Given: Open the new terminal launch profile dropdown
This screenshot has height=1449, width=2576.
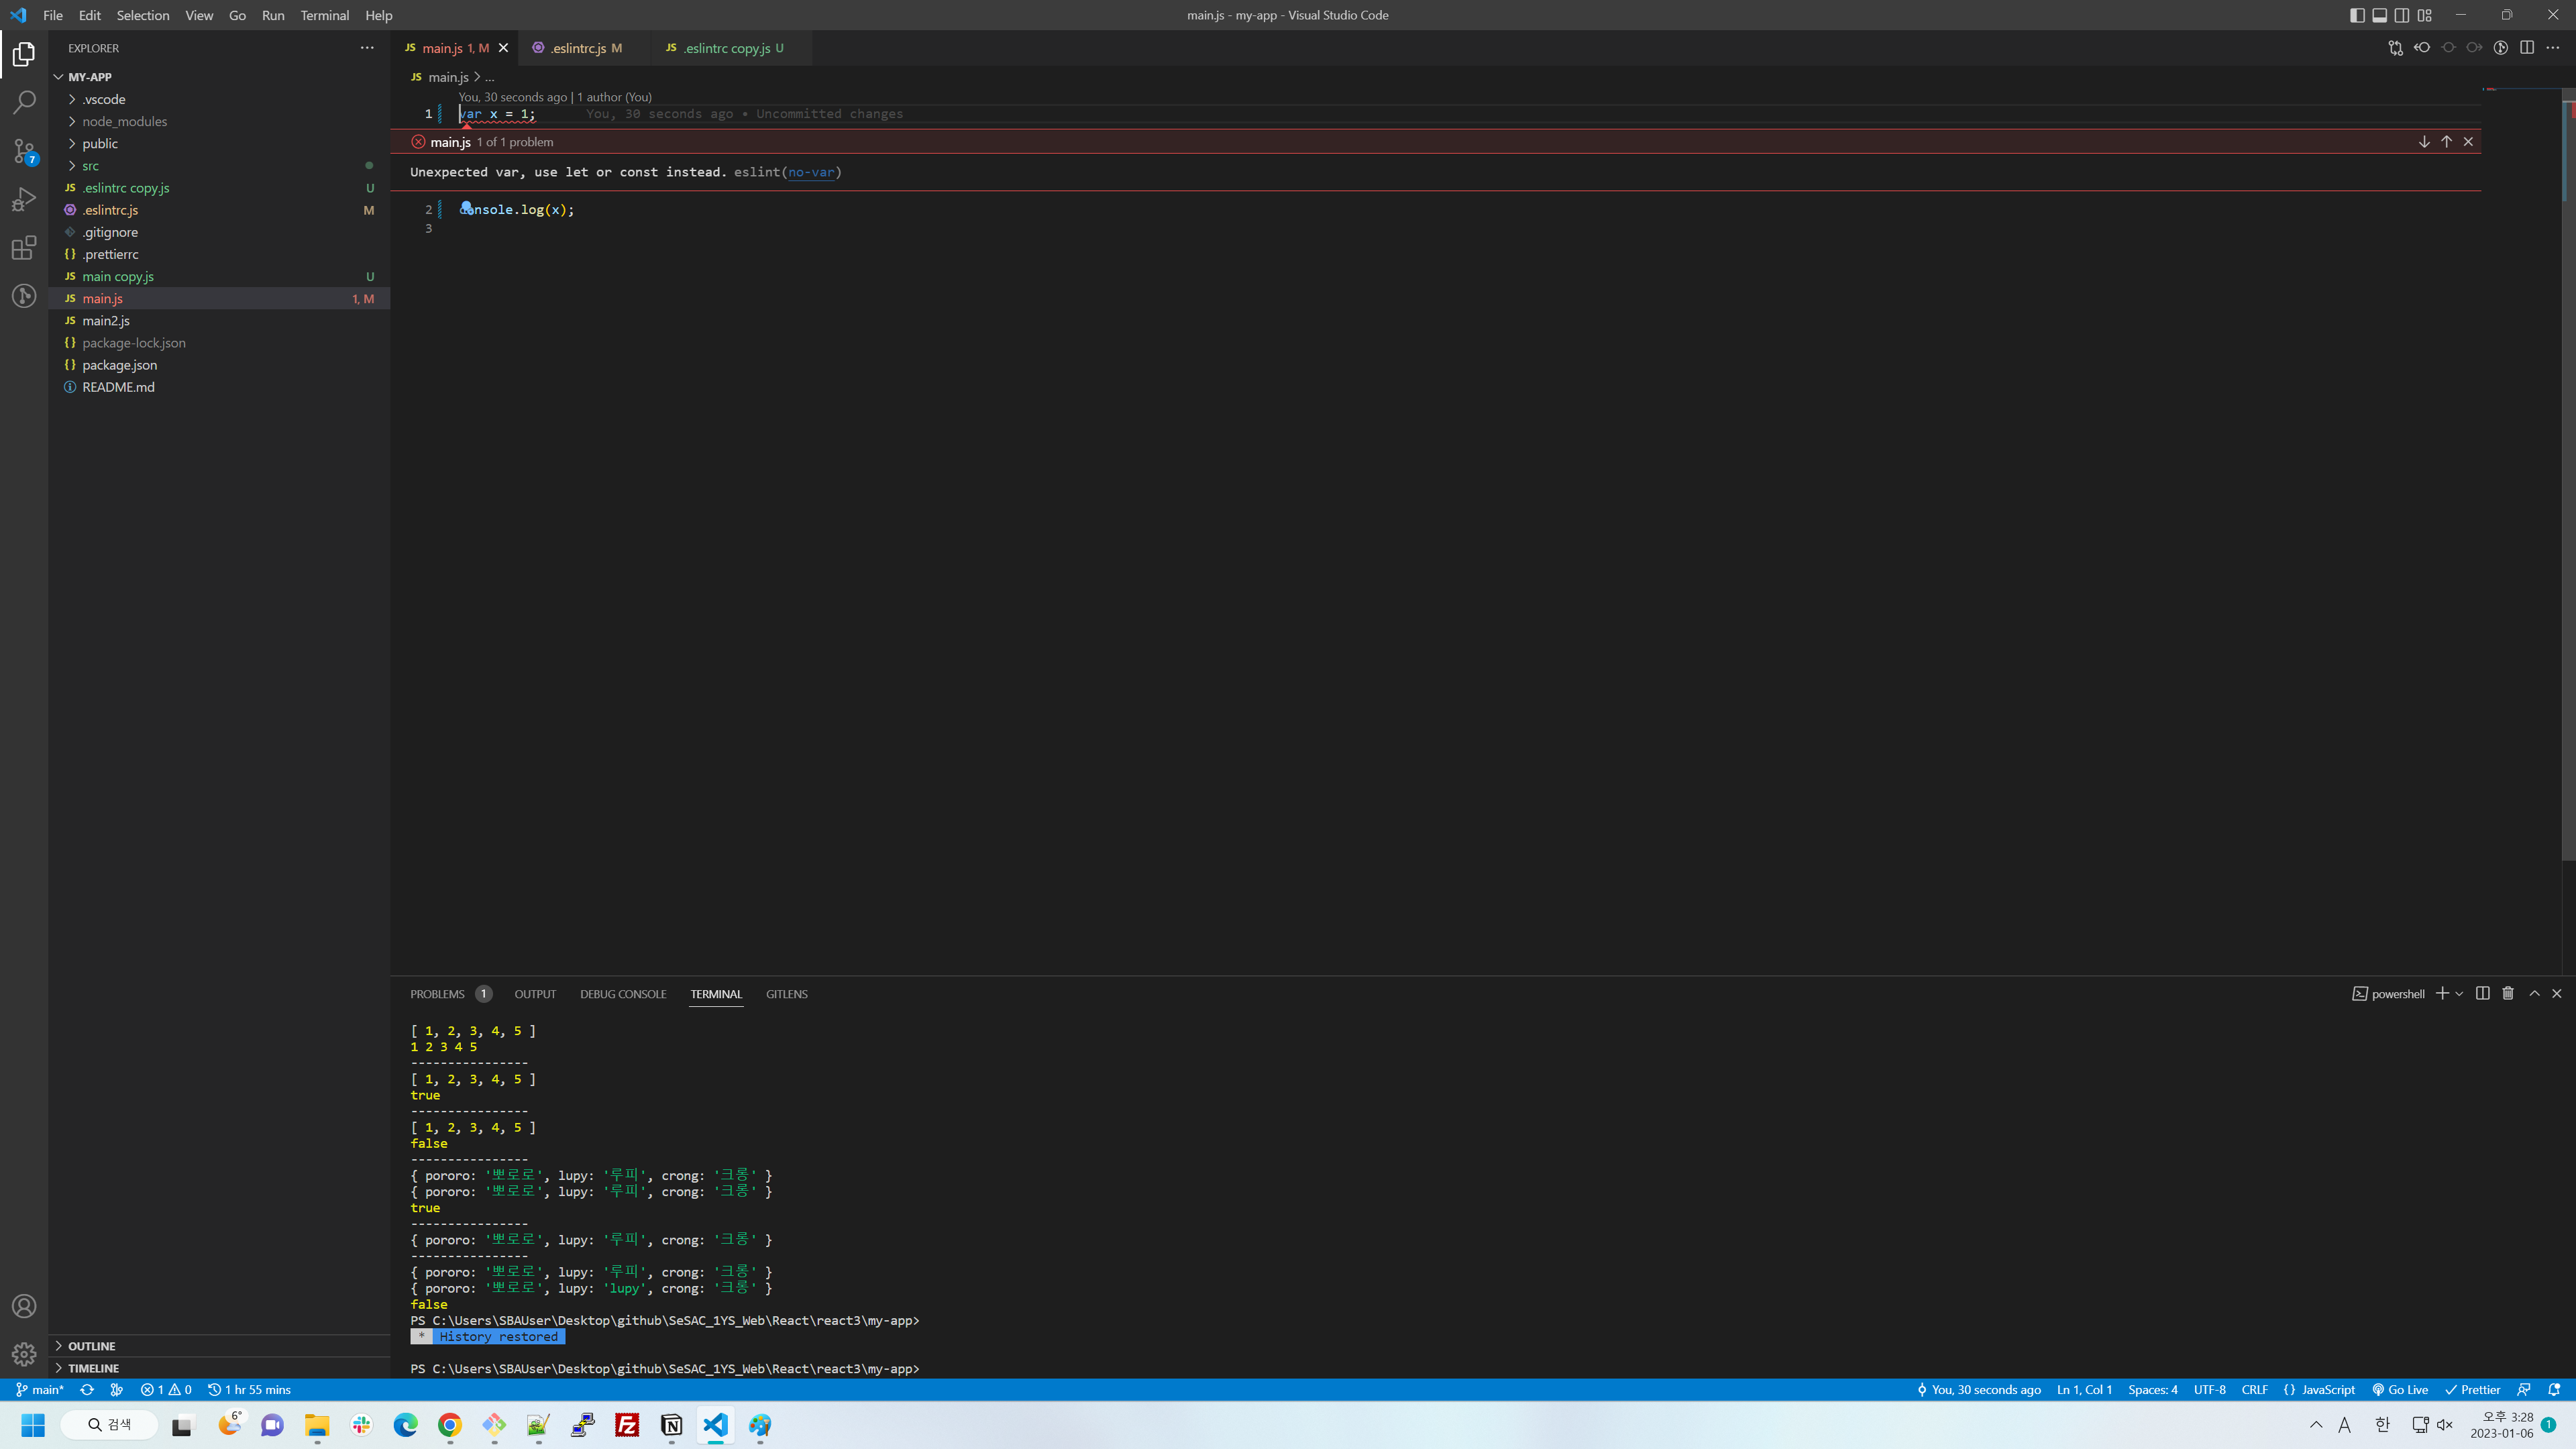Looking at the screenshot, I should click(x=2460, y=994).
